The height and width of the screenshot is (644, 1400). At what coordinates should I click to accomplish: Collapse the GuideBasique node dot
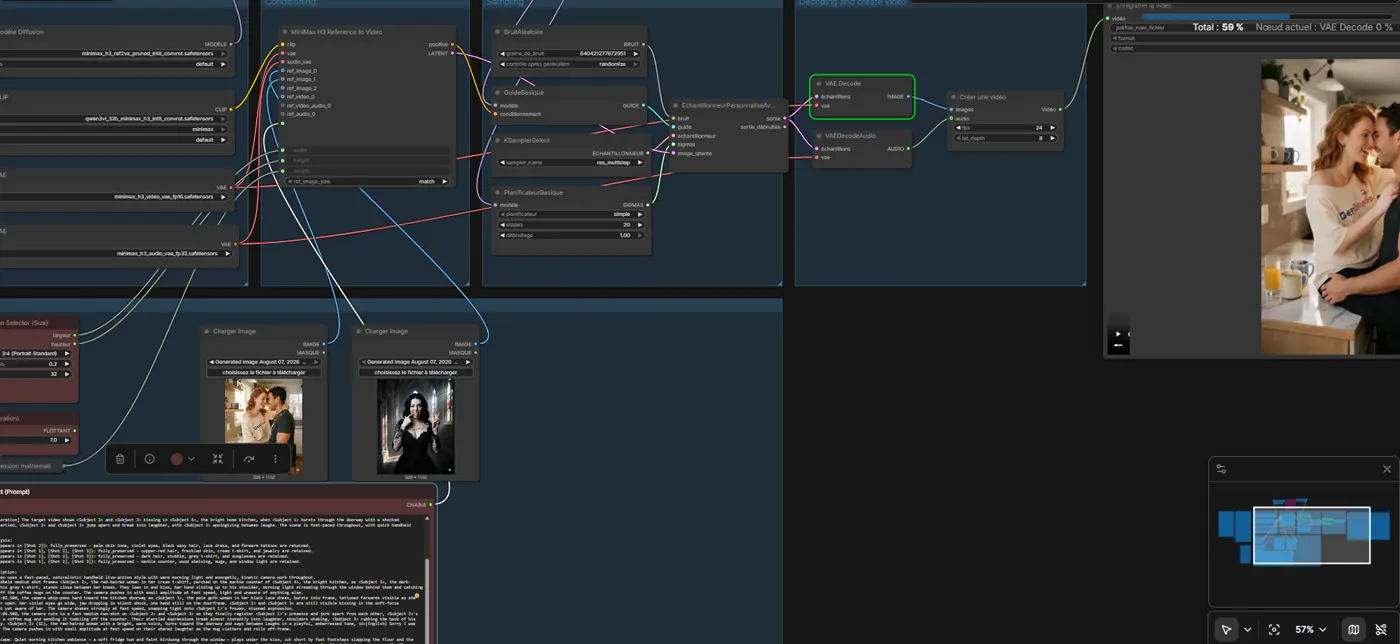pos(497,92)
